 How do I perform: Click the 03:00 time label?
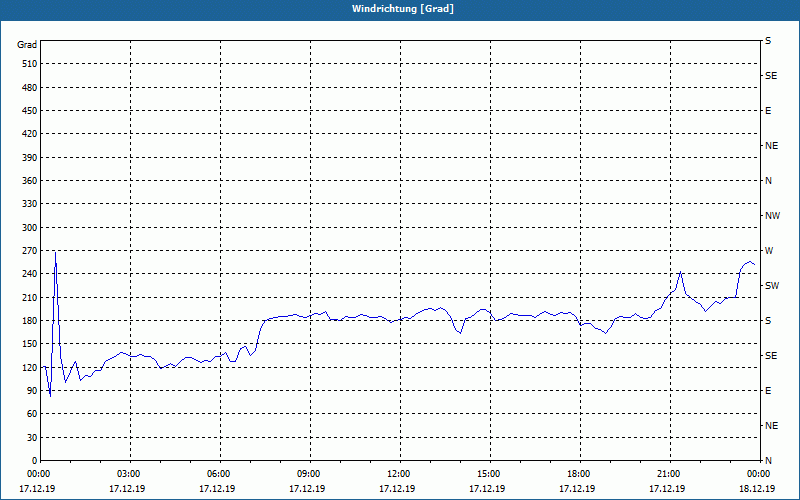131,474
